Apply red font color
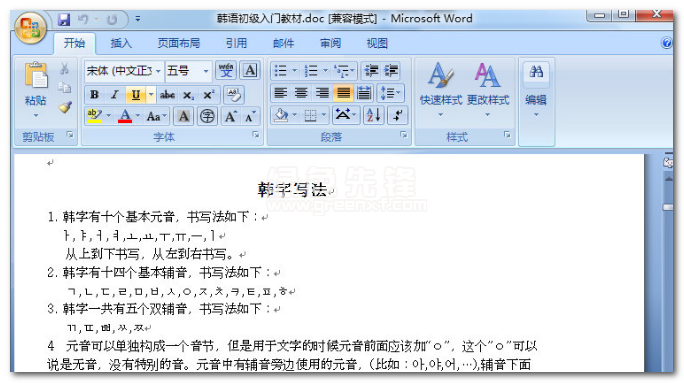 (125, 116)
